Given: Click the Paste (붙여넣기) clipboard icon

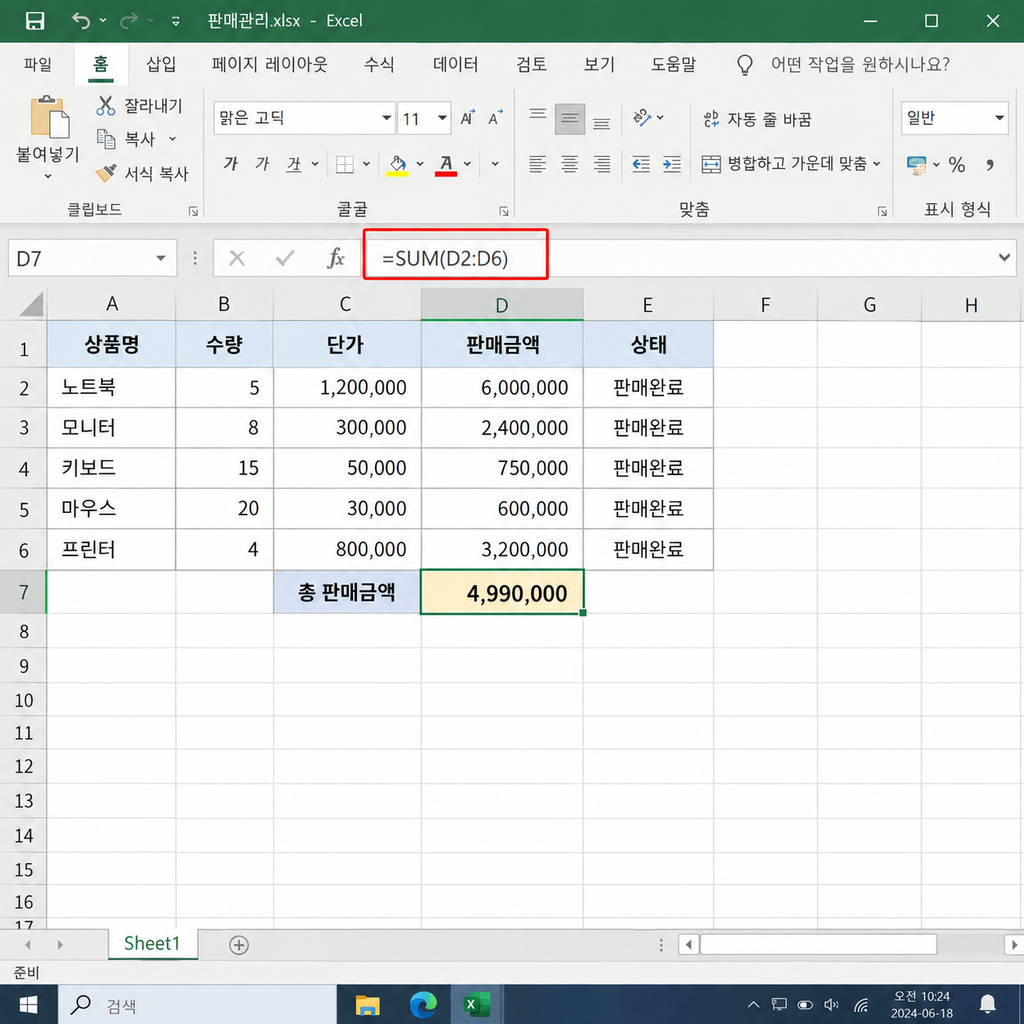Looking at the screenshot, I should click(x=49, y=117).
